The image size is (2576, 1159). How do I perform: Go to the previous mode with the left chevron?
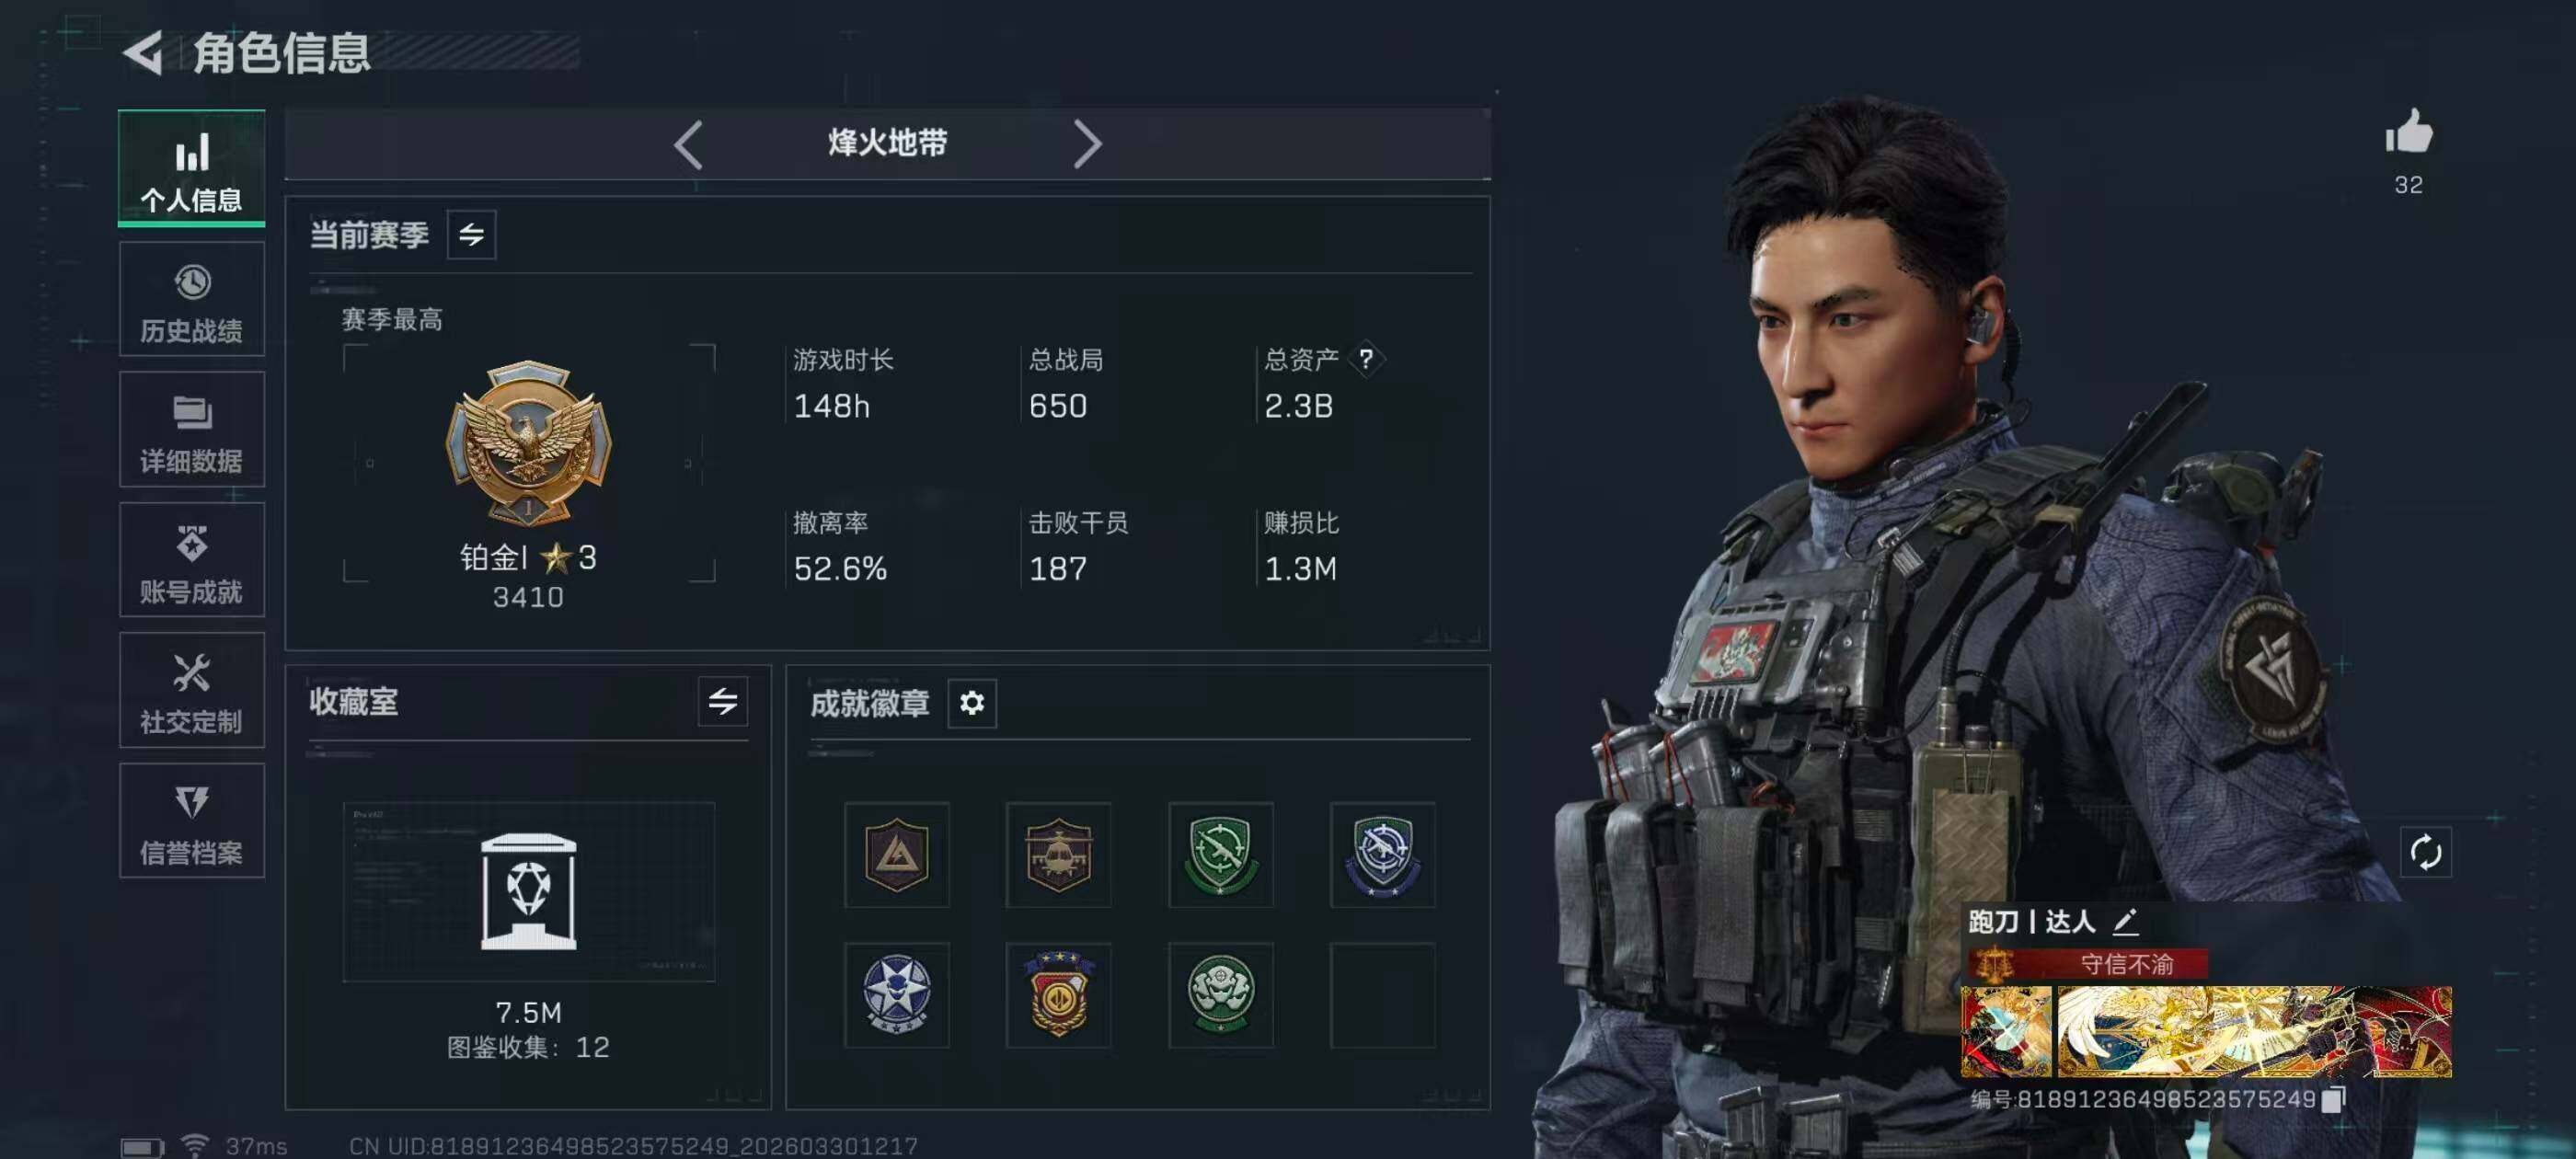point(688,145)
